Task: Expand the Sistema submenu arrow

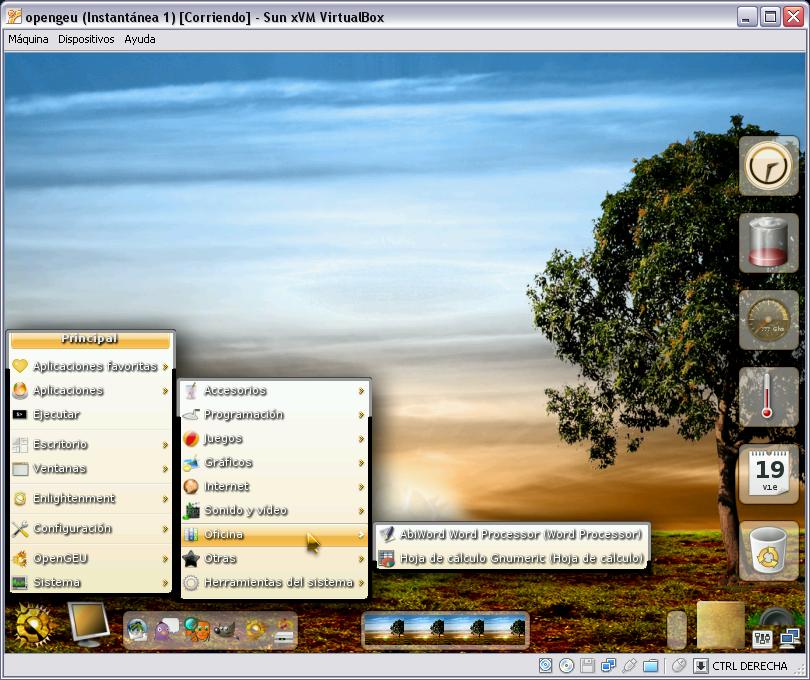Action: pyautogui.click(x=165, y=583)
